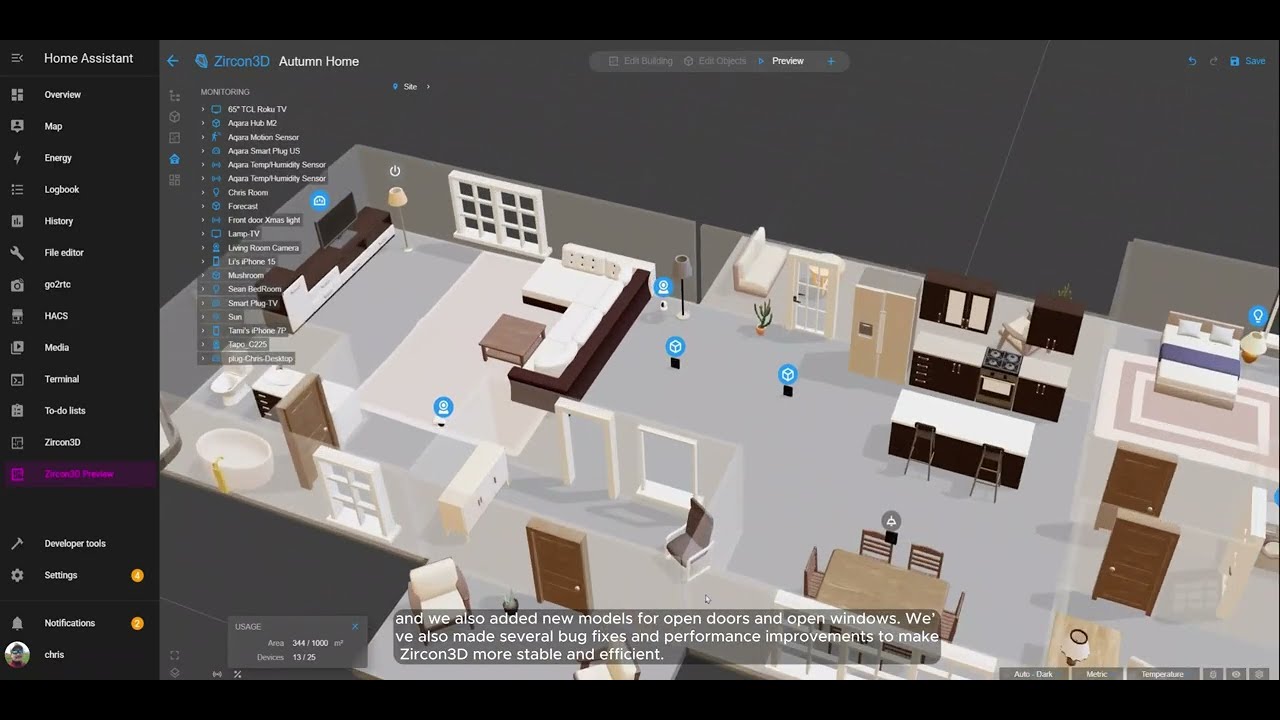Expand the Chris Room row
Screen dimensions: 1280x720
(203, 192)
